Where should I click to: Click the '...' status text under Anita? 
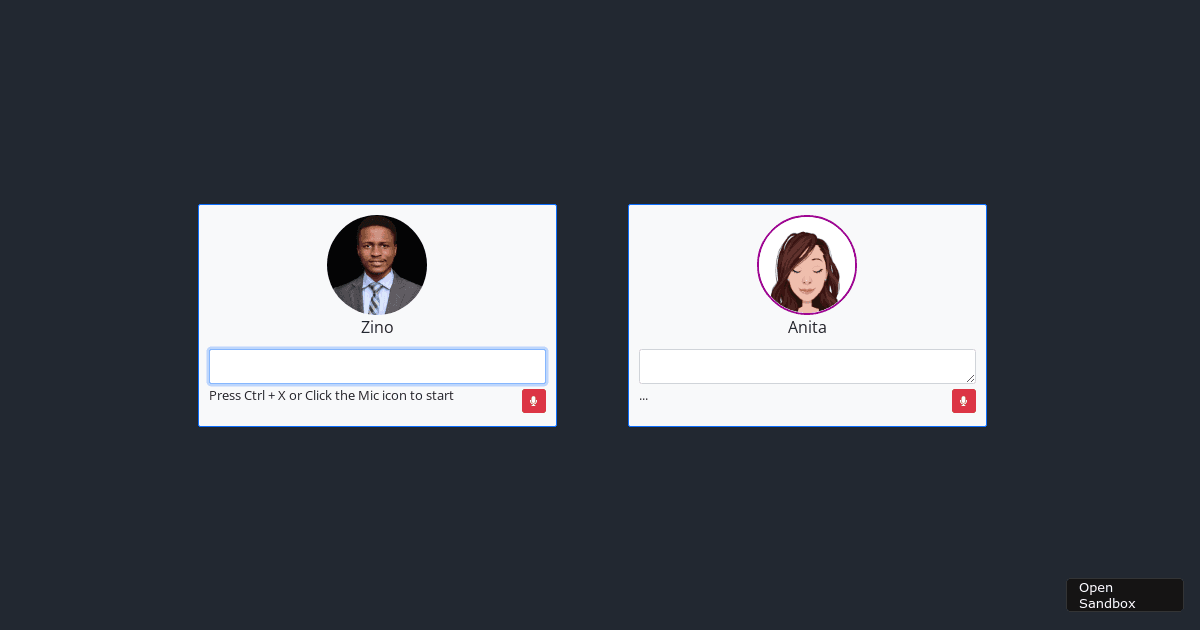pos(643,396)
